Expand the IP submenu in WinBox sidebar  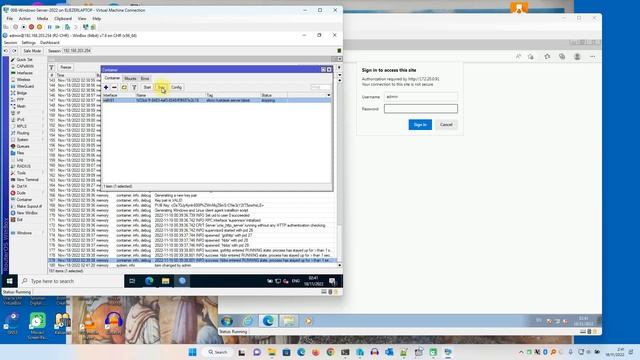(18, 113)
